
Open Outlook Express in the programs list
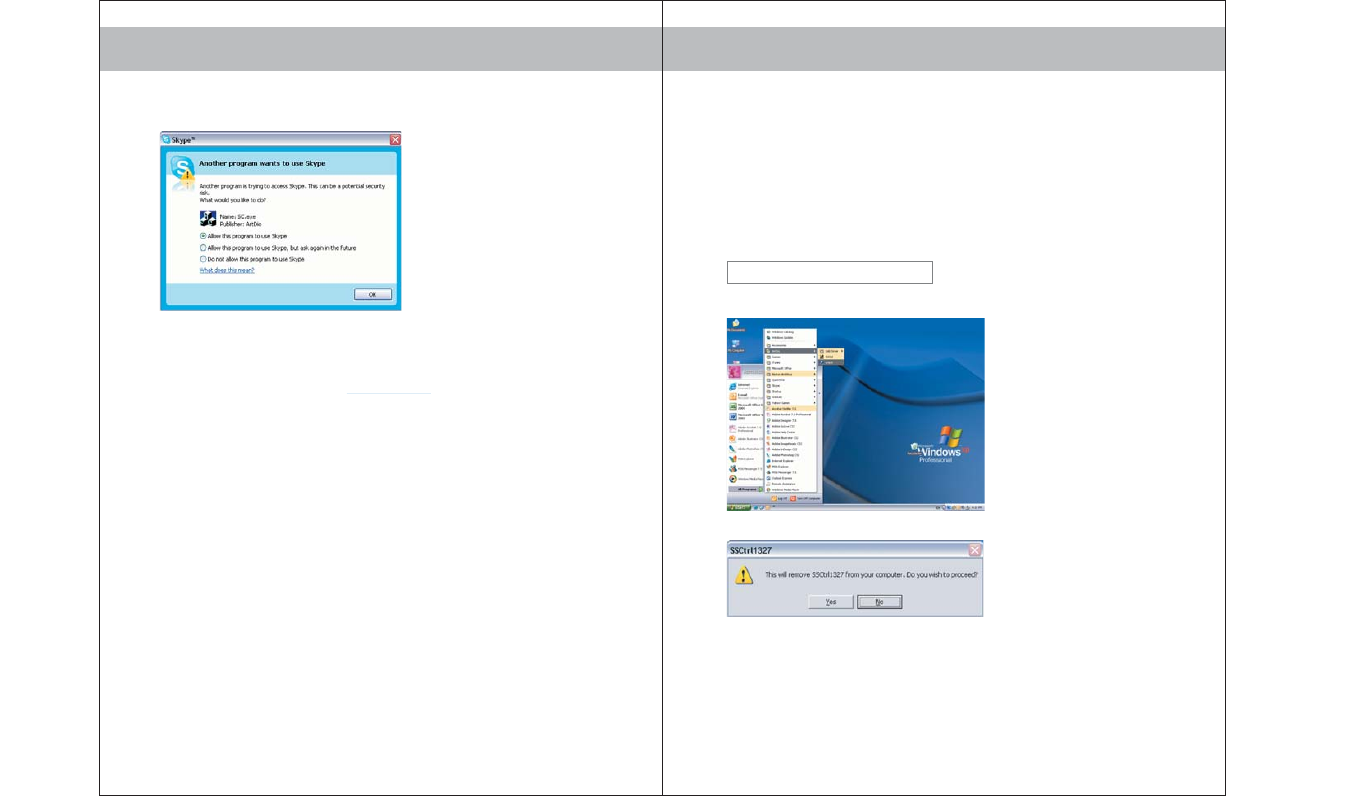(x=790, y=478)
